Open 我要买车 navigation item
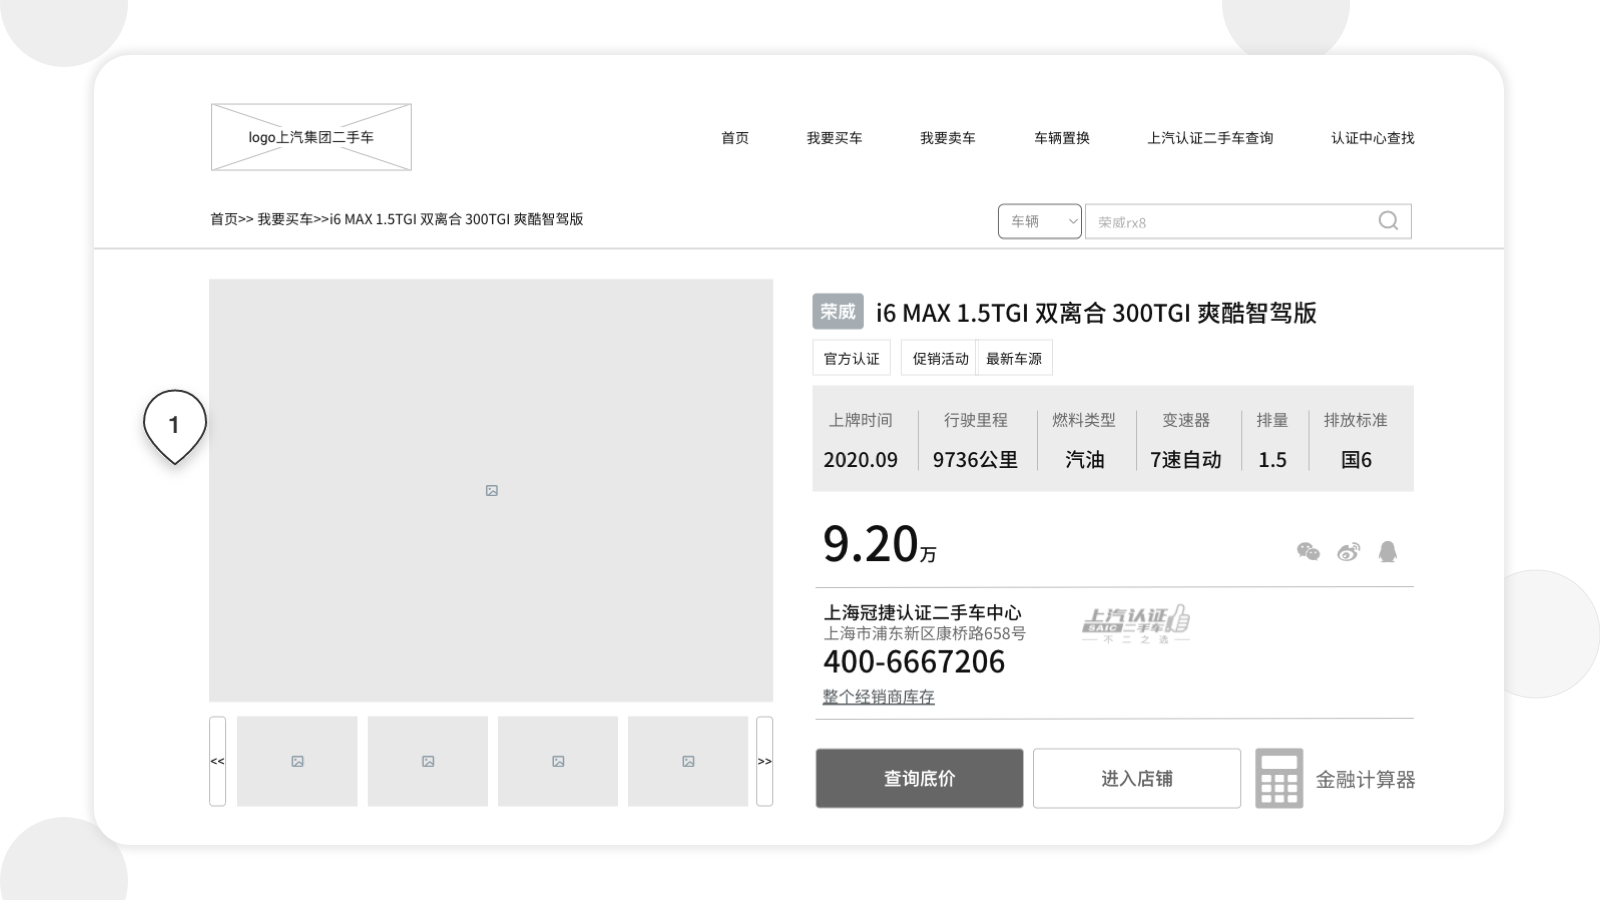 834,138
